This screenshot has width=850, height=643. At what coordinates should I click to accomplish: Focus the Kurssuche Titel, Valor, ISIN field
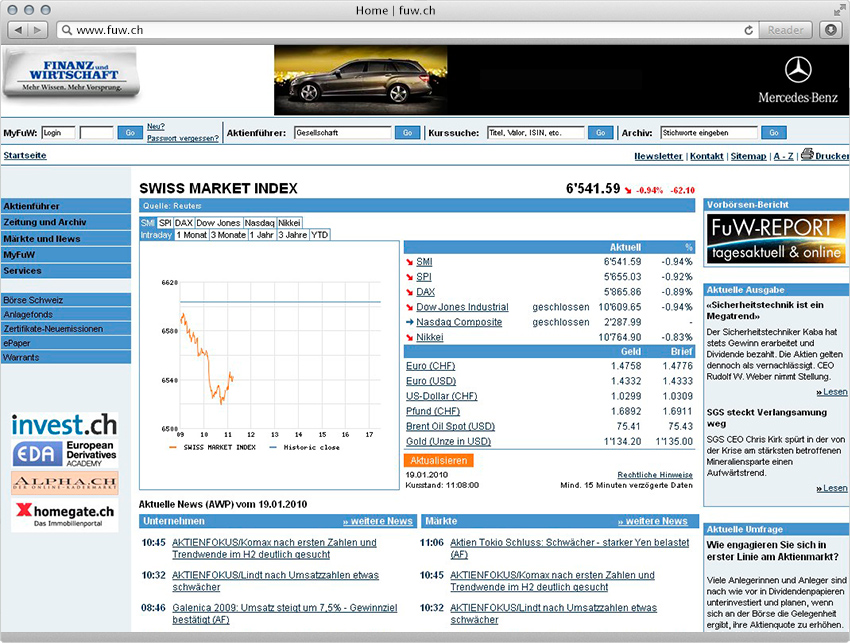(x=536, y=133)
